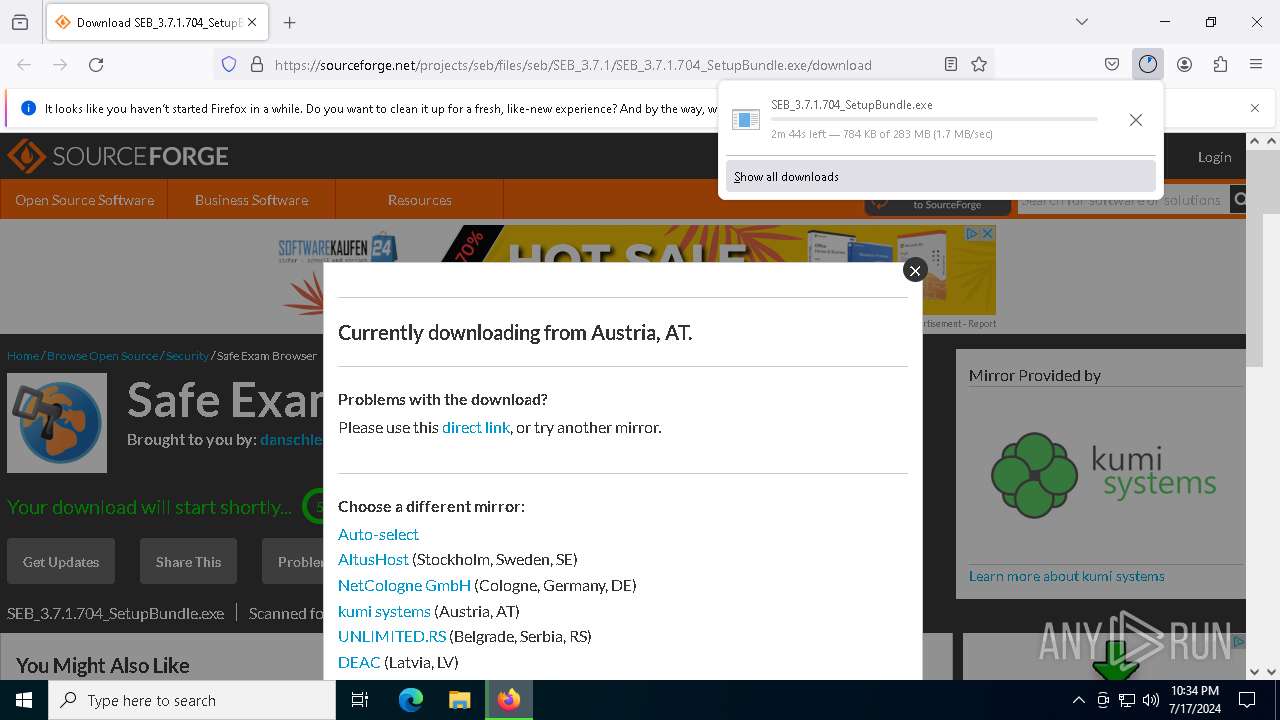Close the HOT SALE banner ad
Viewport: 1280px width, 720px height.
(987, 233)
